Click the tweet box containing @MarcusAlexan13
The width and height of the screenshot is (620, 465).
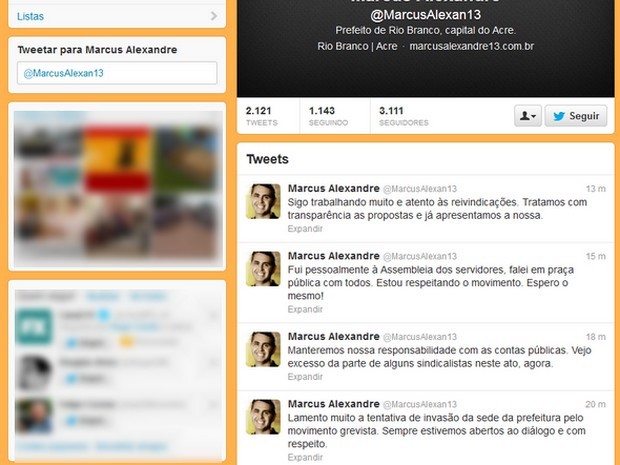[x=117, y=73]
